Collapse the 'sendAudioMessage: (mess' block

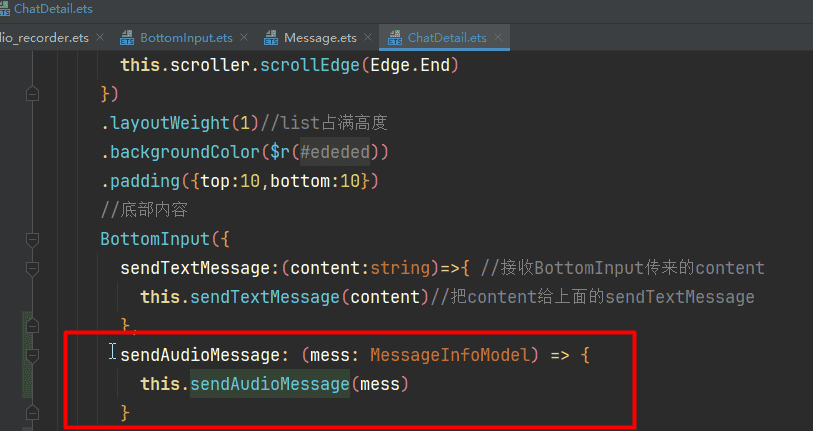point(33,355)
